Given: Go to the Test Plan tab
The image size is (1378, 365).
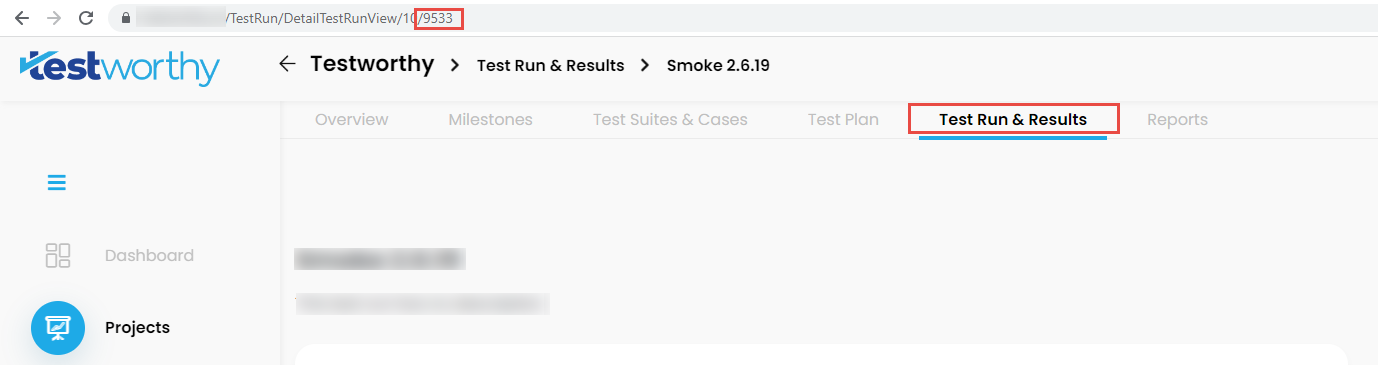Looking at the screenshot, I should 843,120.
